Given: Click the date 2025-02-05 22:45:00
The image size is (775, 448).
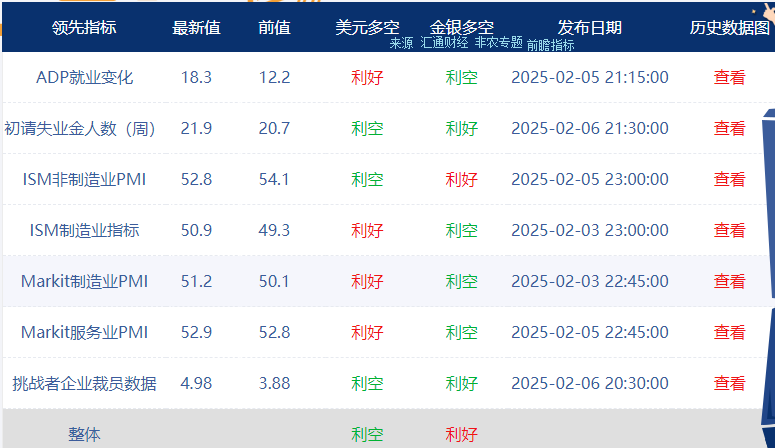Looking at the screenshot, I should 590,332.
